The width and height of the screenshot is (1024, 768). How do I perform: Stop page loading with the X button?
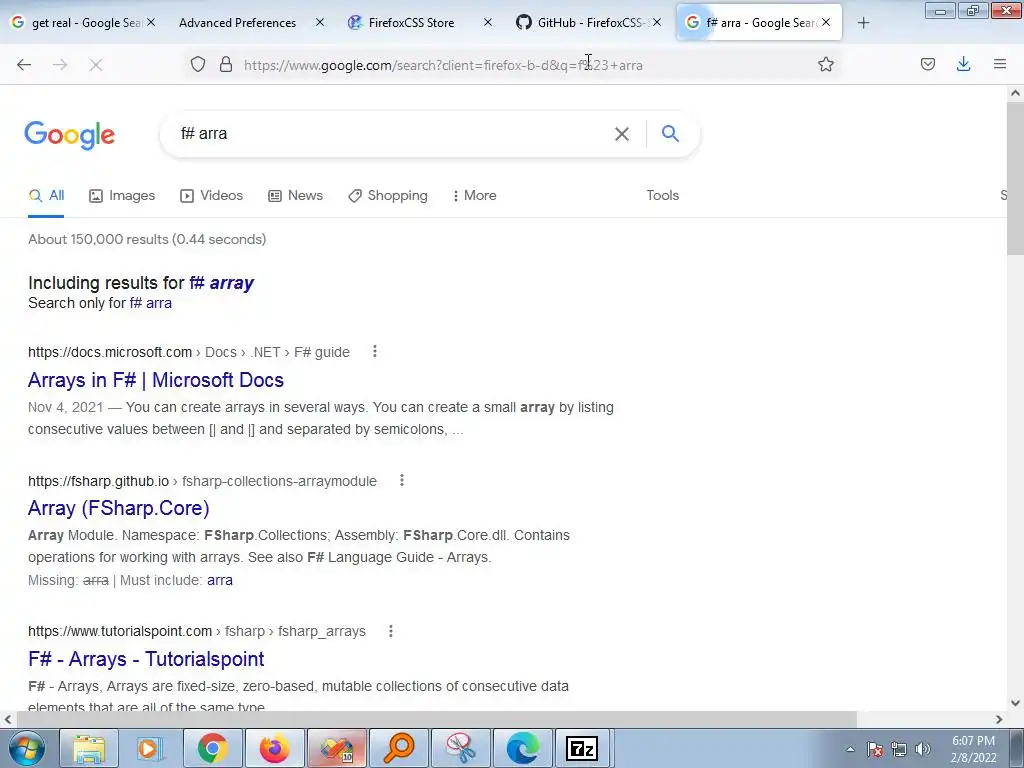95,65
